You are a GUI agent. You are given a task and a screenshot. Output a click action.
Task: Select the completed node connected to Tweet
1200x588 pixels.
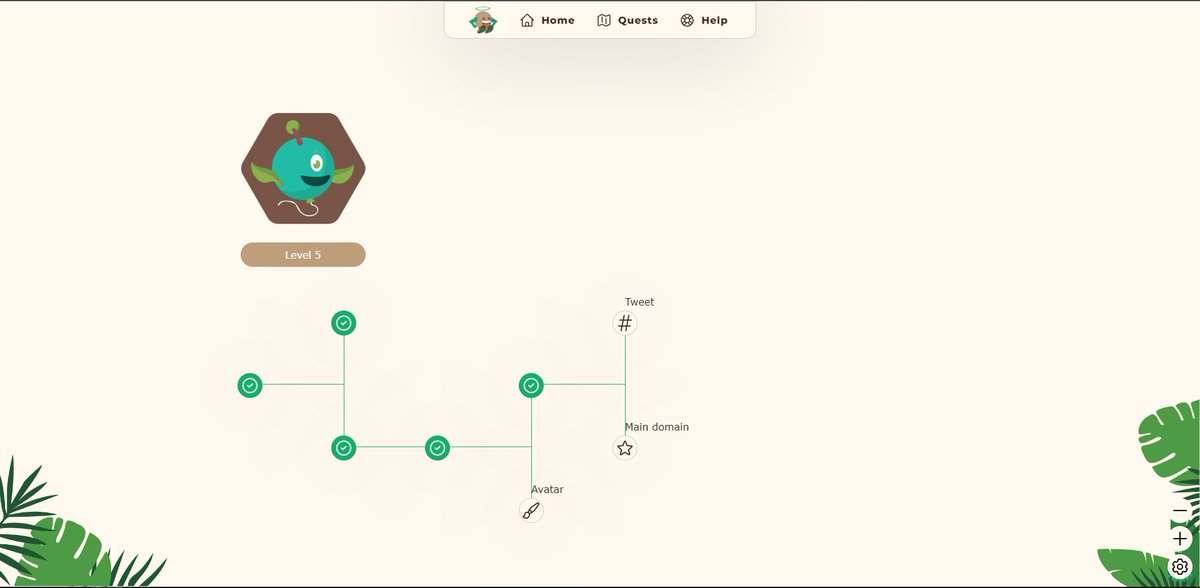[x=531, y=385]
